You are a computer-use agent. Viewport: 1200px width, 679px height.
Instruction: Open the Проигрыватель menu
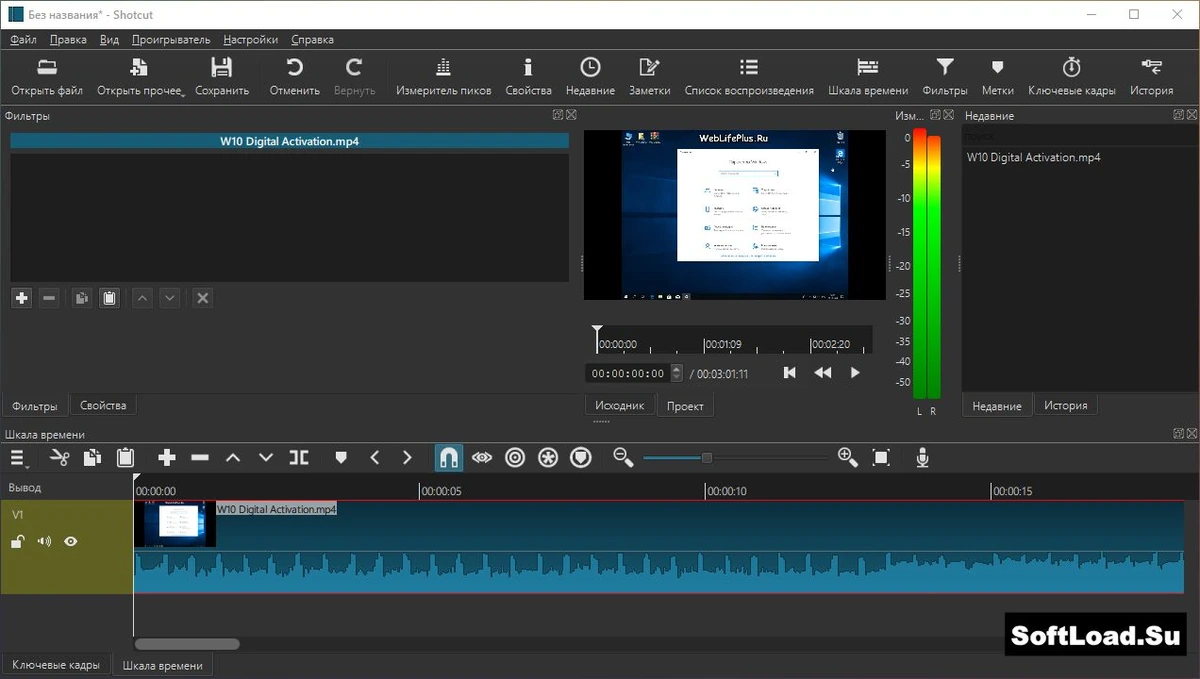click(171, 40)
